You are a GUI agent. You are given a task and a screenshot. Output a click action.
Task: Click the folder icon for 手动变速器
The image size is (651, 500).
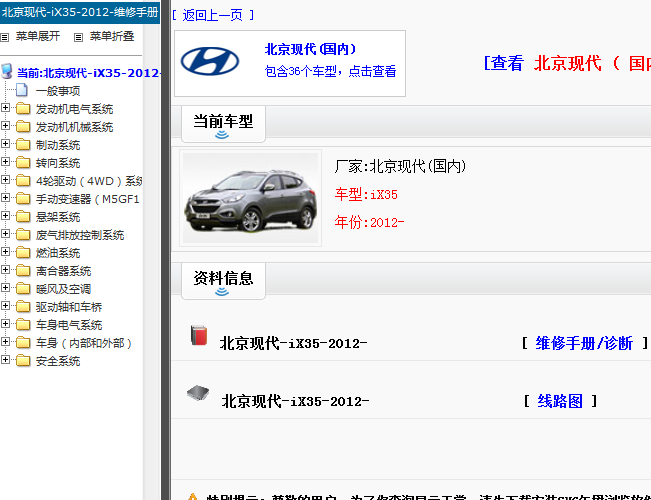pos(23,199)
